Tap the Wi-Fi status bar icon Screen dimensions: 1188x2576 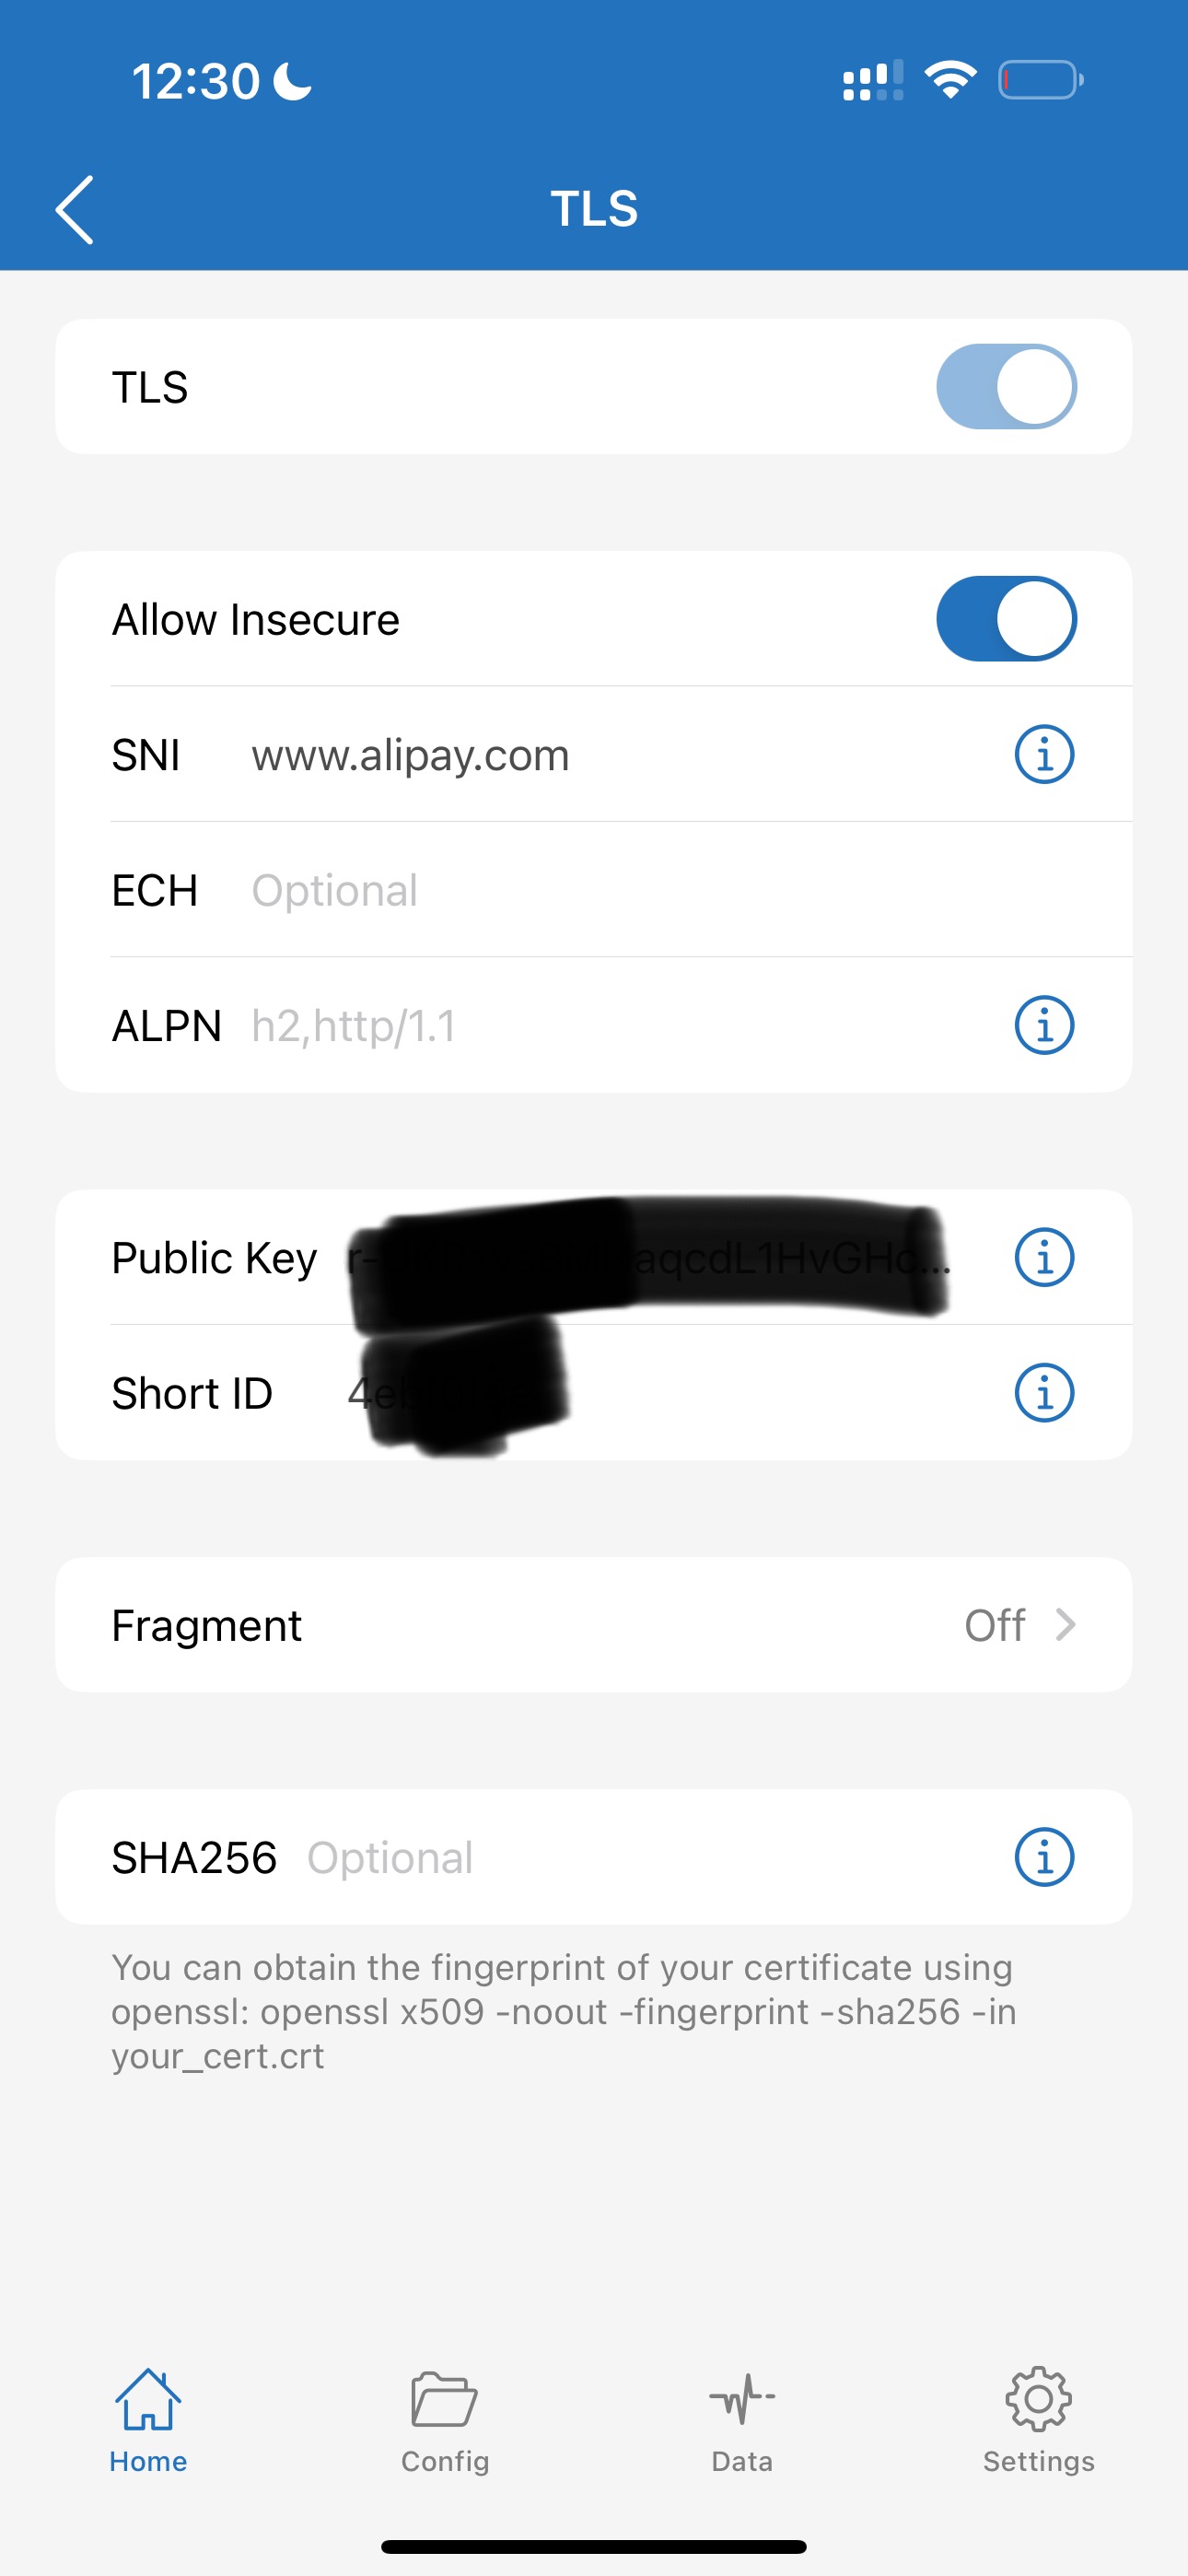(950, 80)
